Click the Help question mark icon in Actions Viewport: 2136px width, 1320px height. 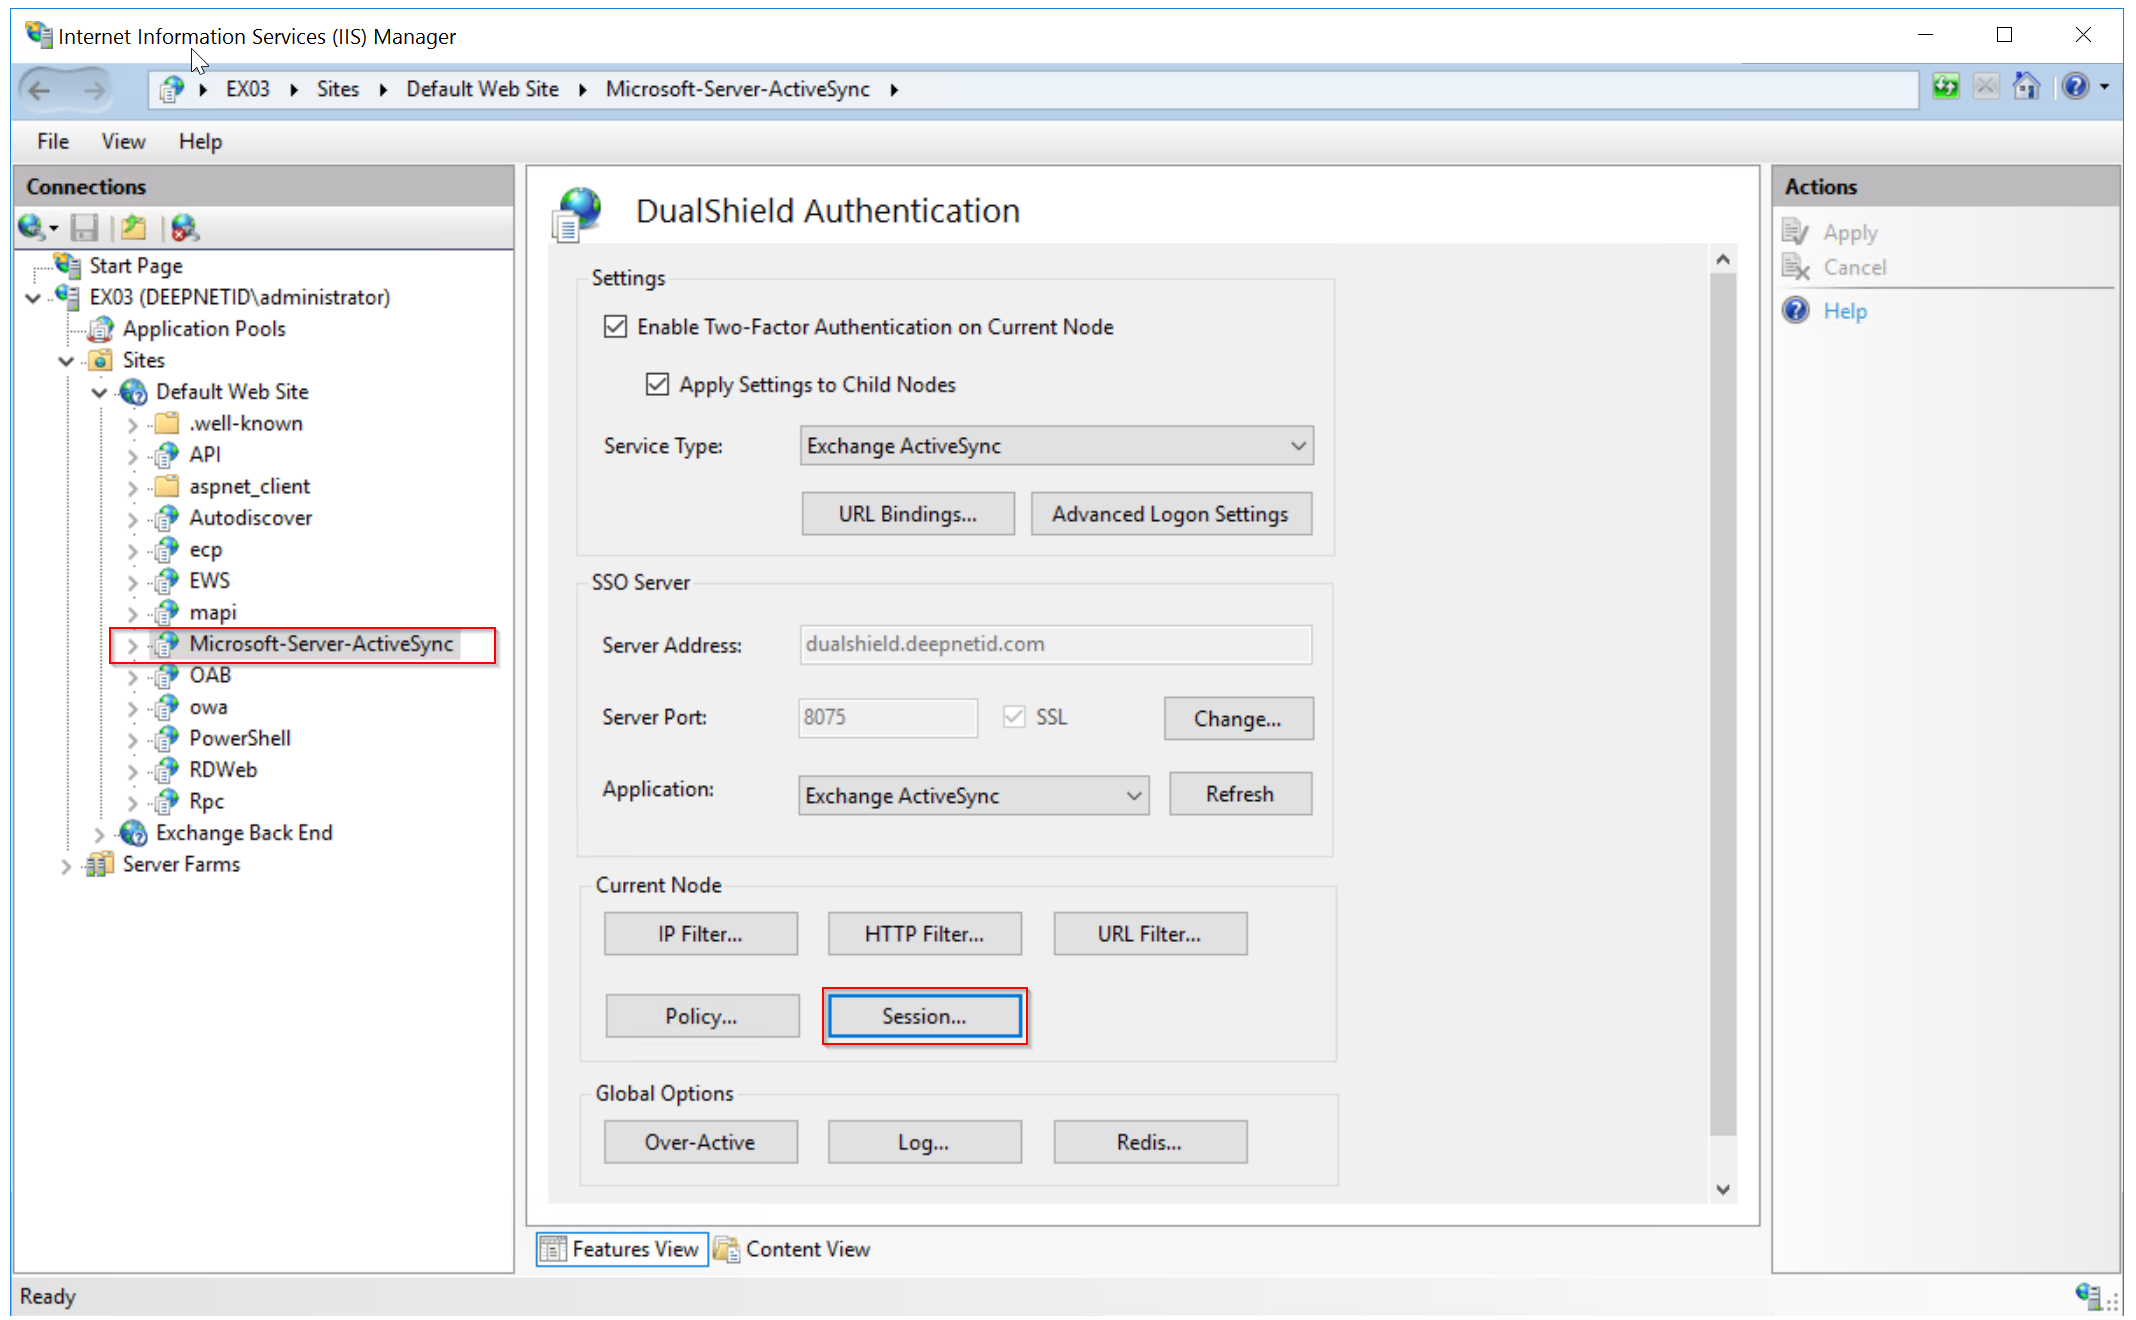pyautogui.click(x=1796, y=310)
